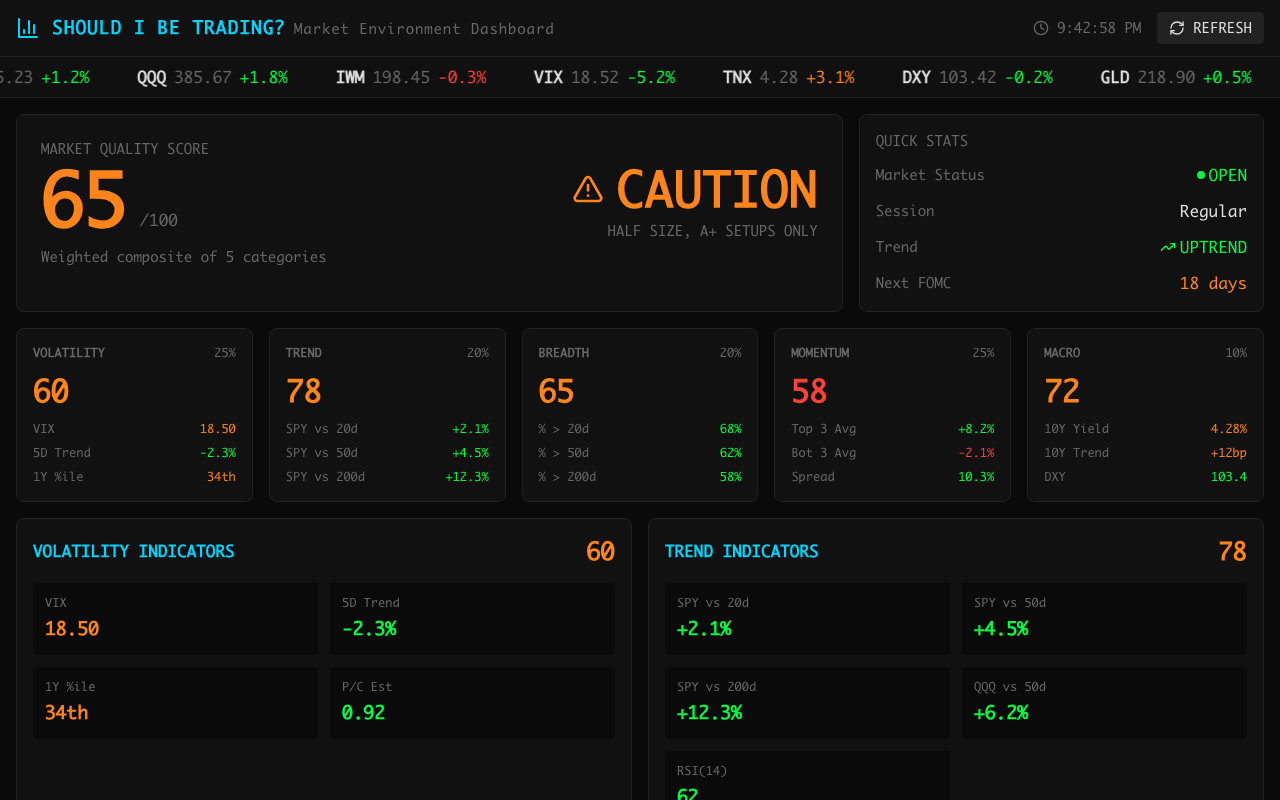Click the warning triangle icon next to CAUTION
Image resolution: width=1280 pixels, height=800 pixels.
[588, 189]
